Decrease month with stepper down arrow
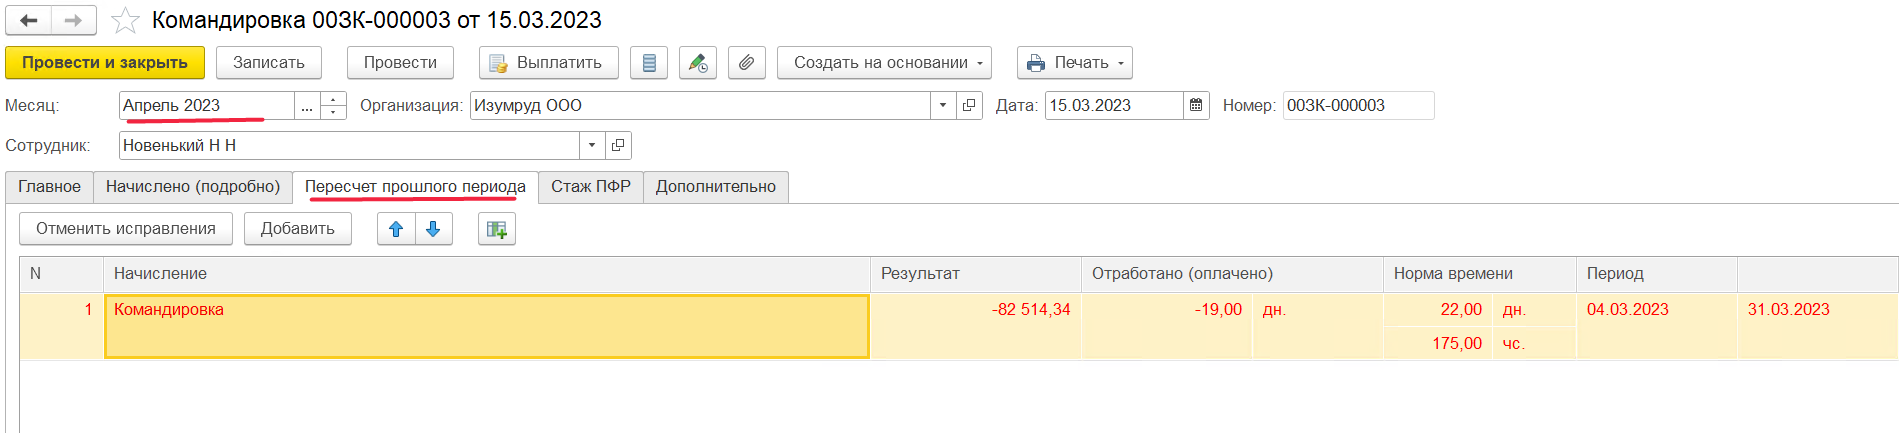Screen dimensions: 1899x433 click(x=334, y=112)
